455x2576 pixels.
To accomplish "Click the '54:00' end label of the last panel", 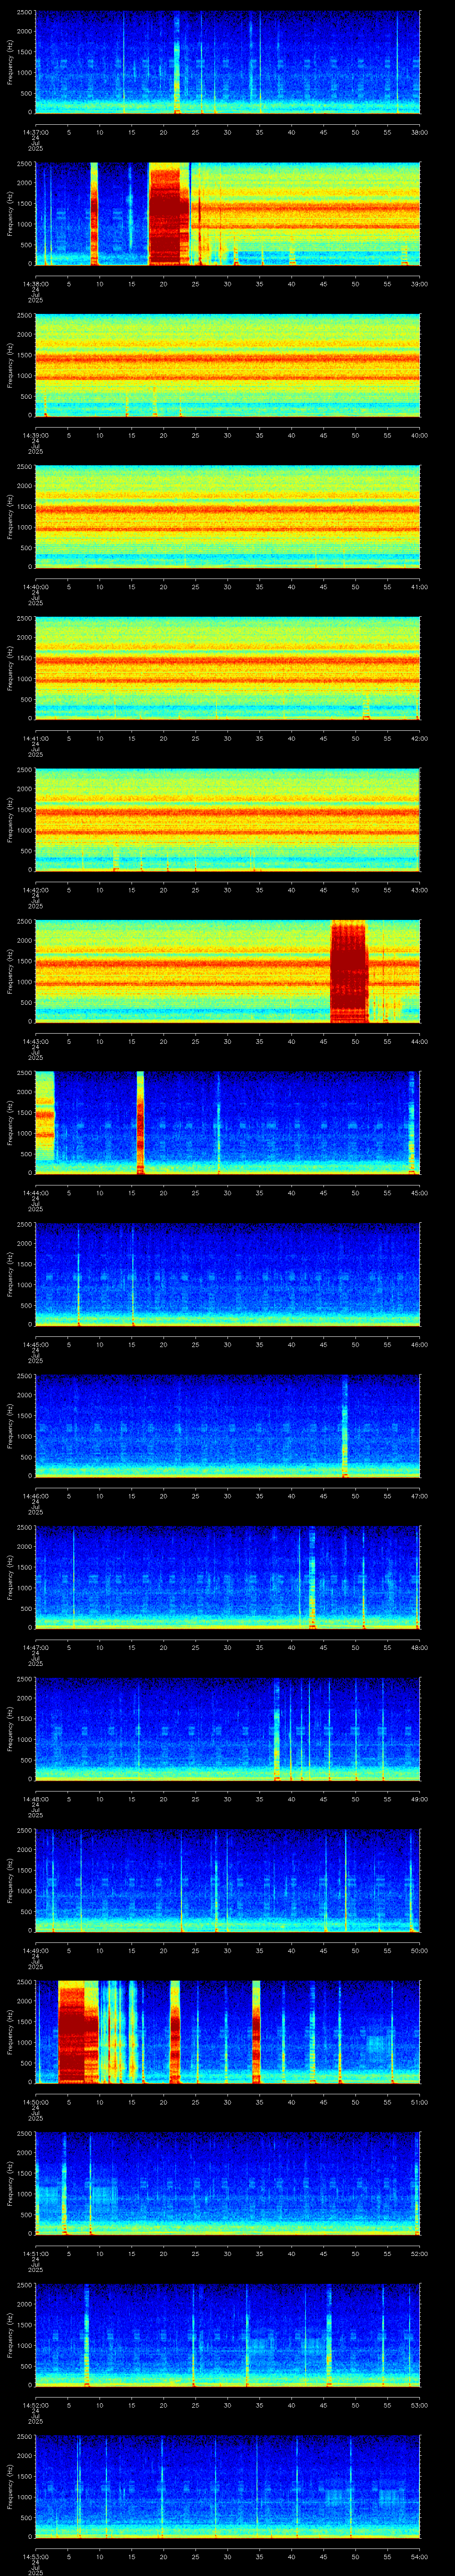I will (x=419, y=2556).
